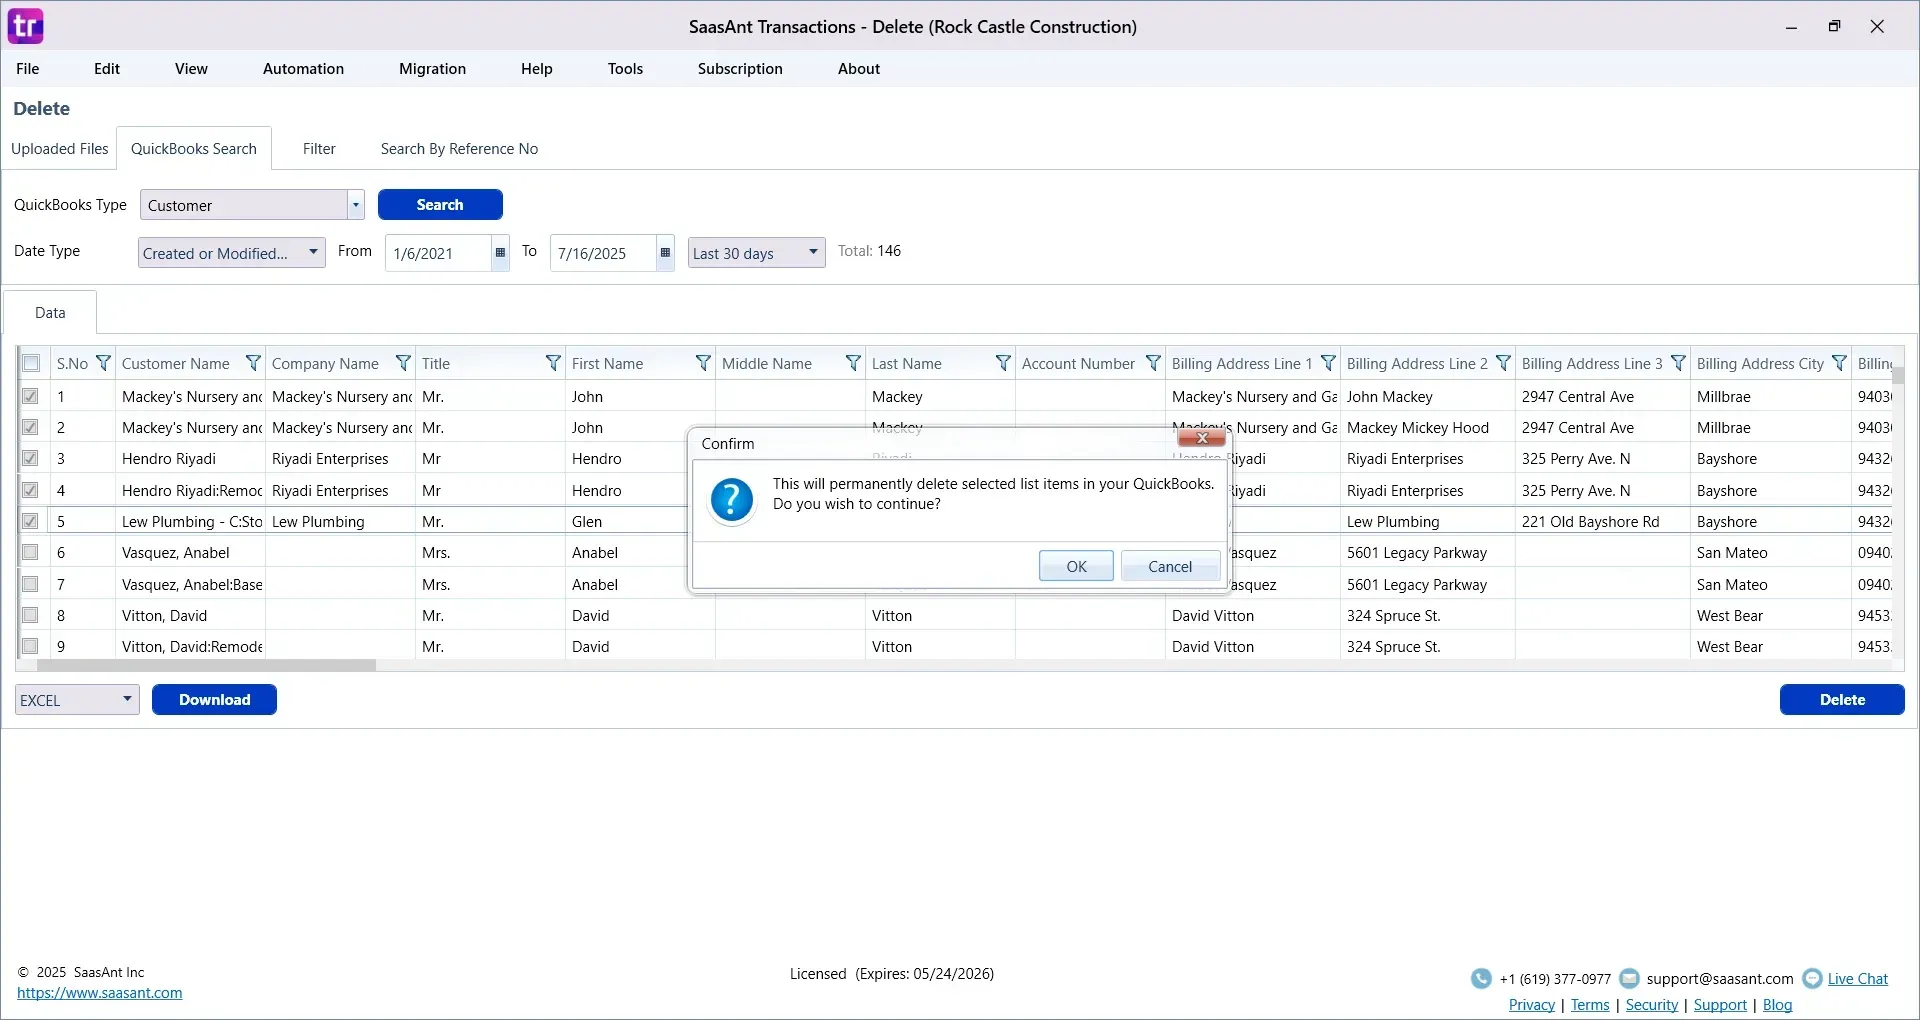The image size is (1920, 1020).
Task: Click the blue Search button
Action: (440, 205)
